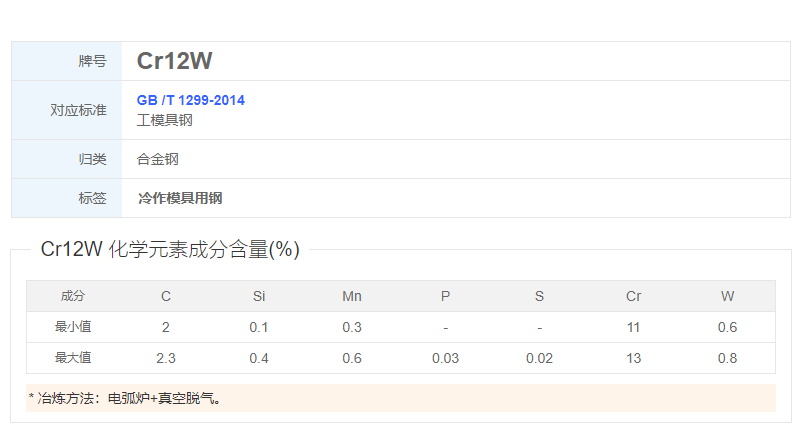Click the 合金钢 category value

click(x=158, y=159)
